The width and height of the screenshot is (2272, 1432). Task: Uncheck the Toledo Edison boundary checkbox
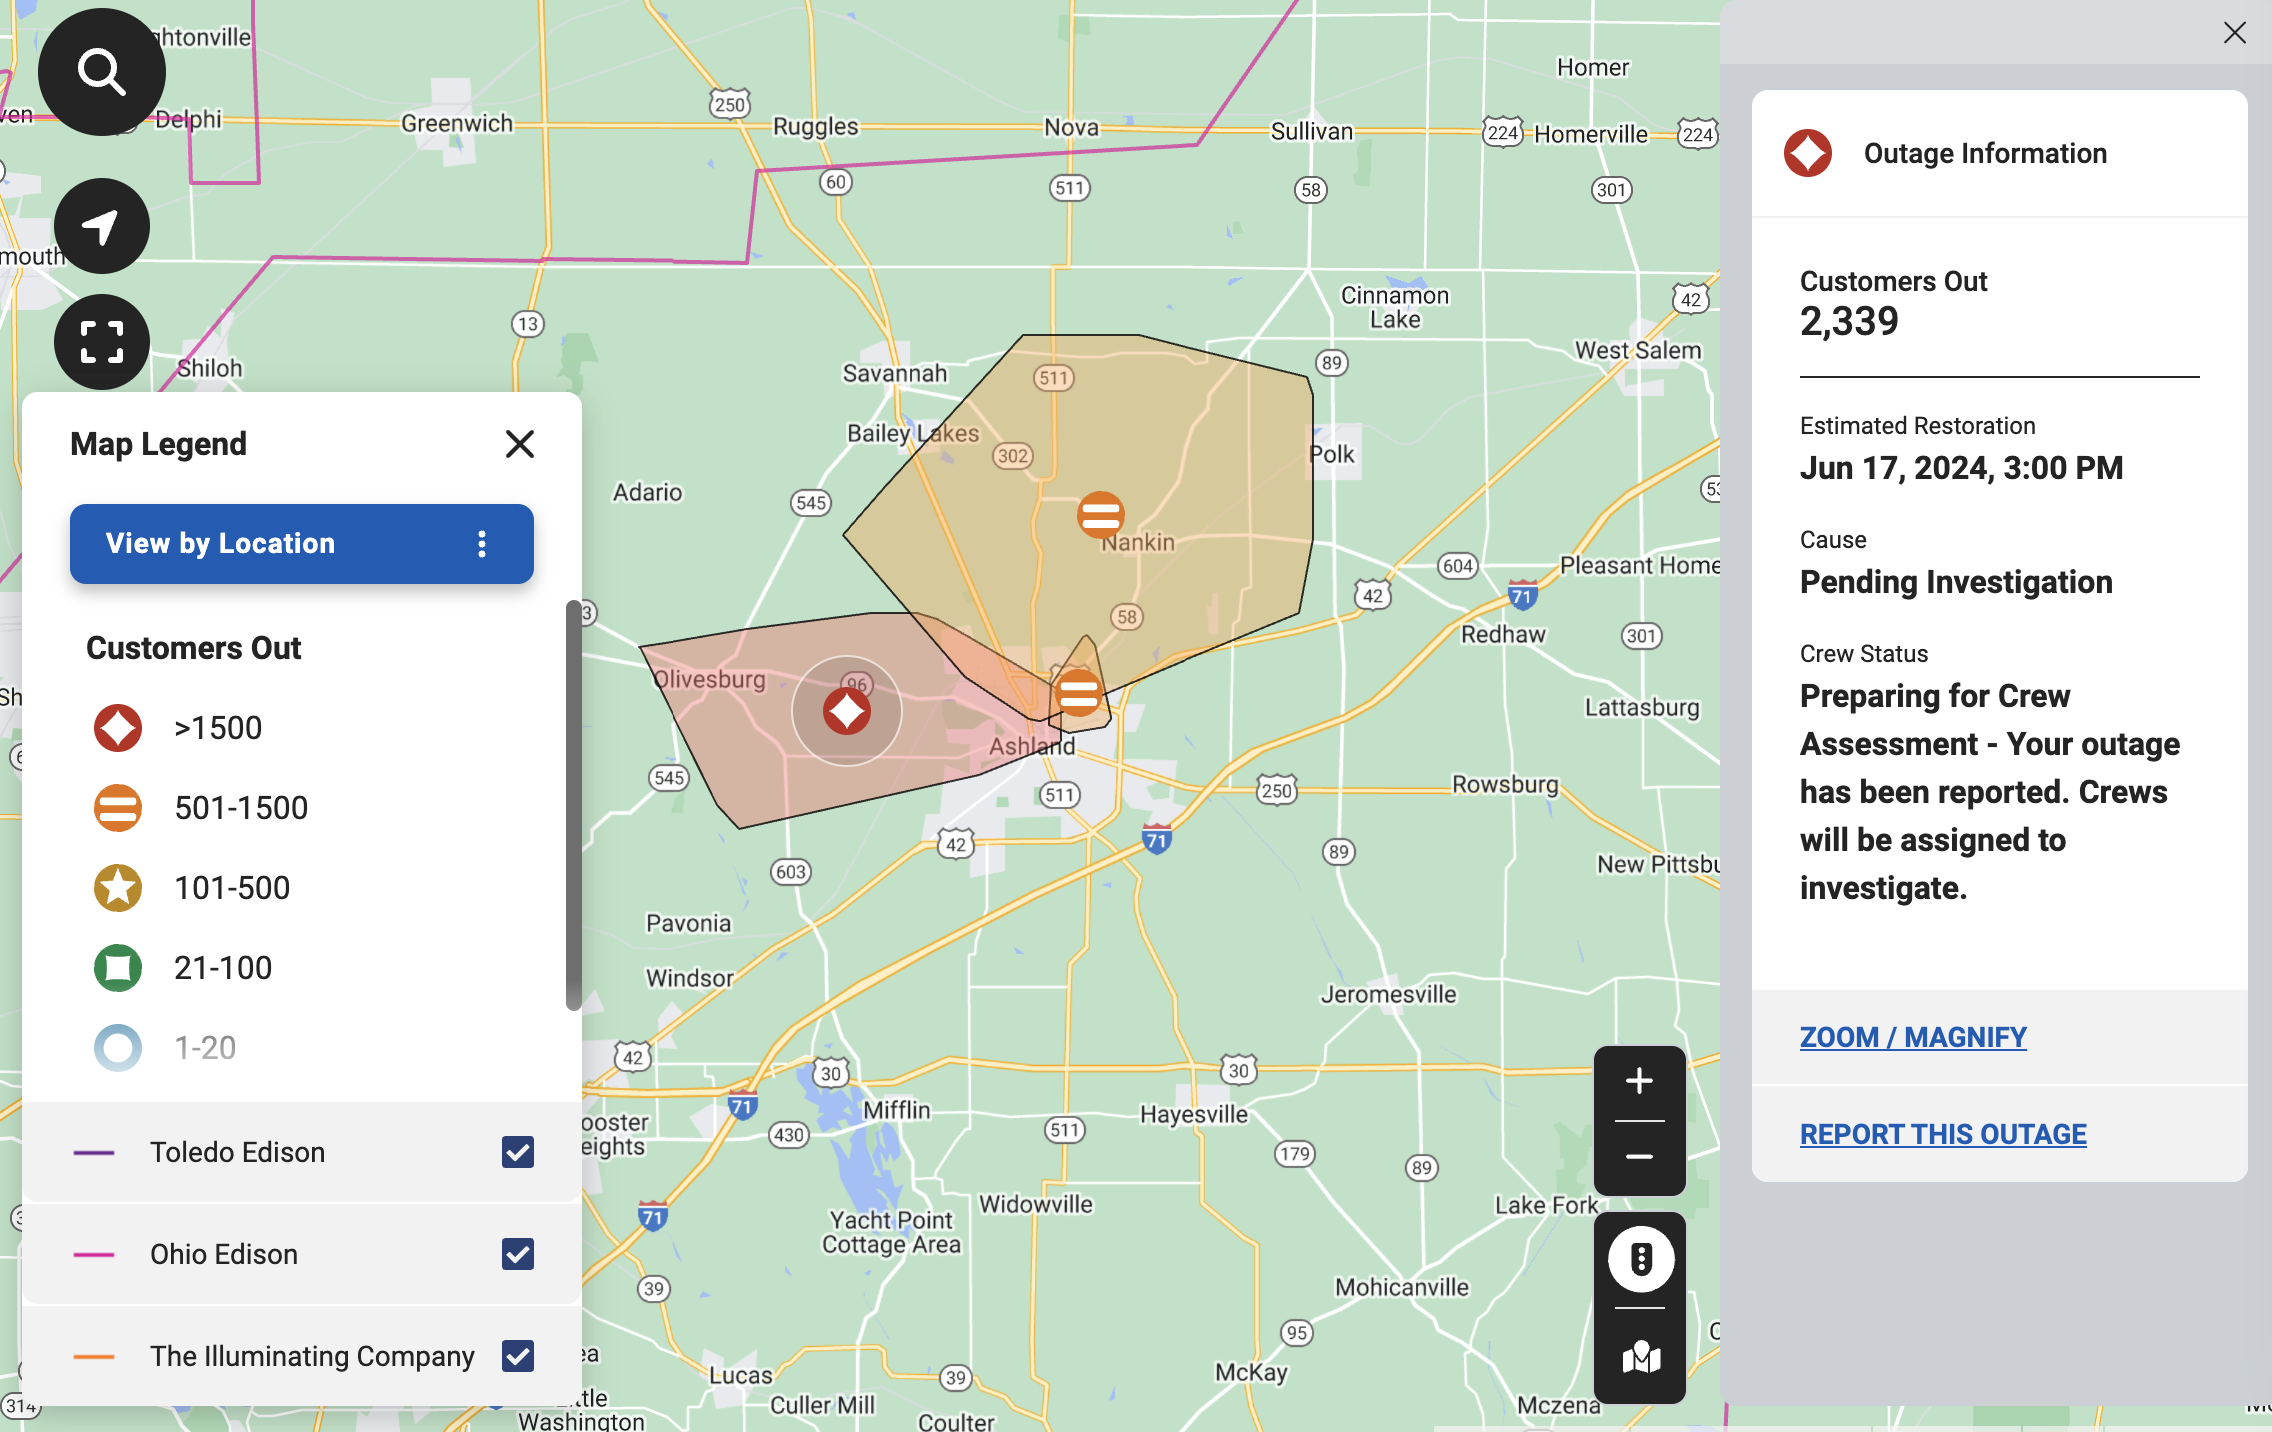pos(518,1152)
